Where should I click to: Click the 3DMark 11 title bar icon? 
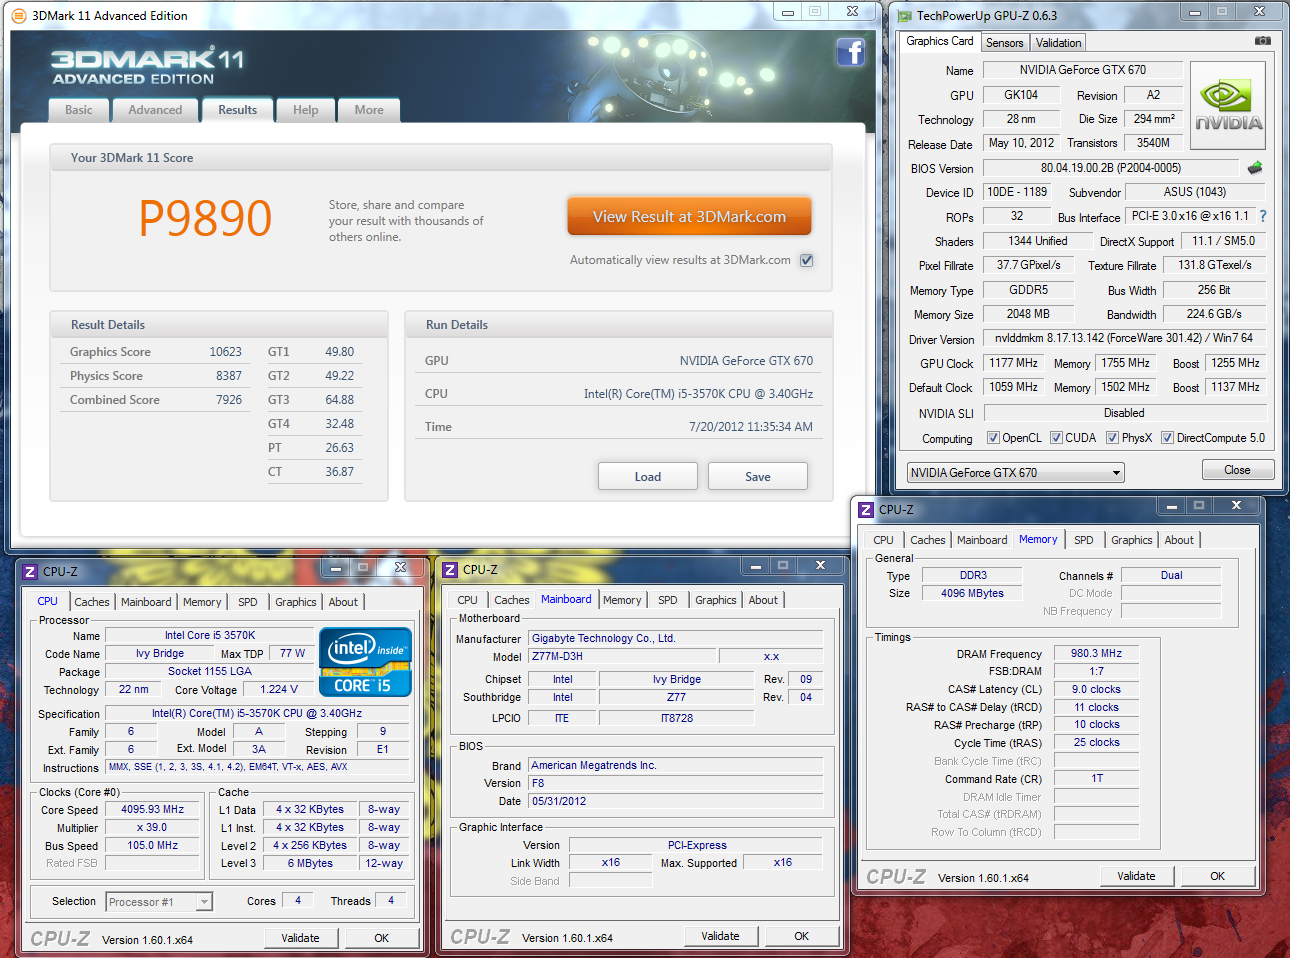tap(19, 15)
